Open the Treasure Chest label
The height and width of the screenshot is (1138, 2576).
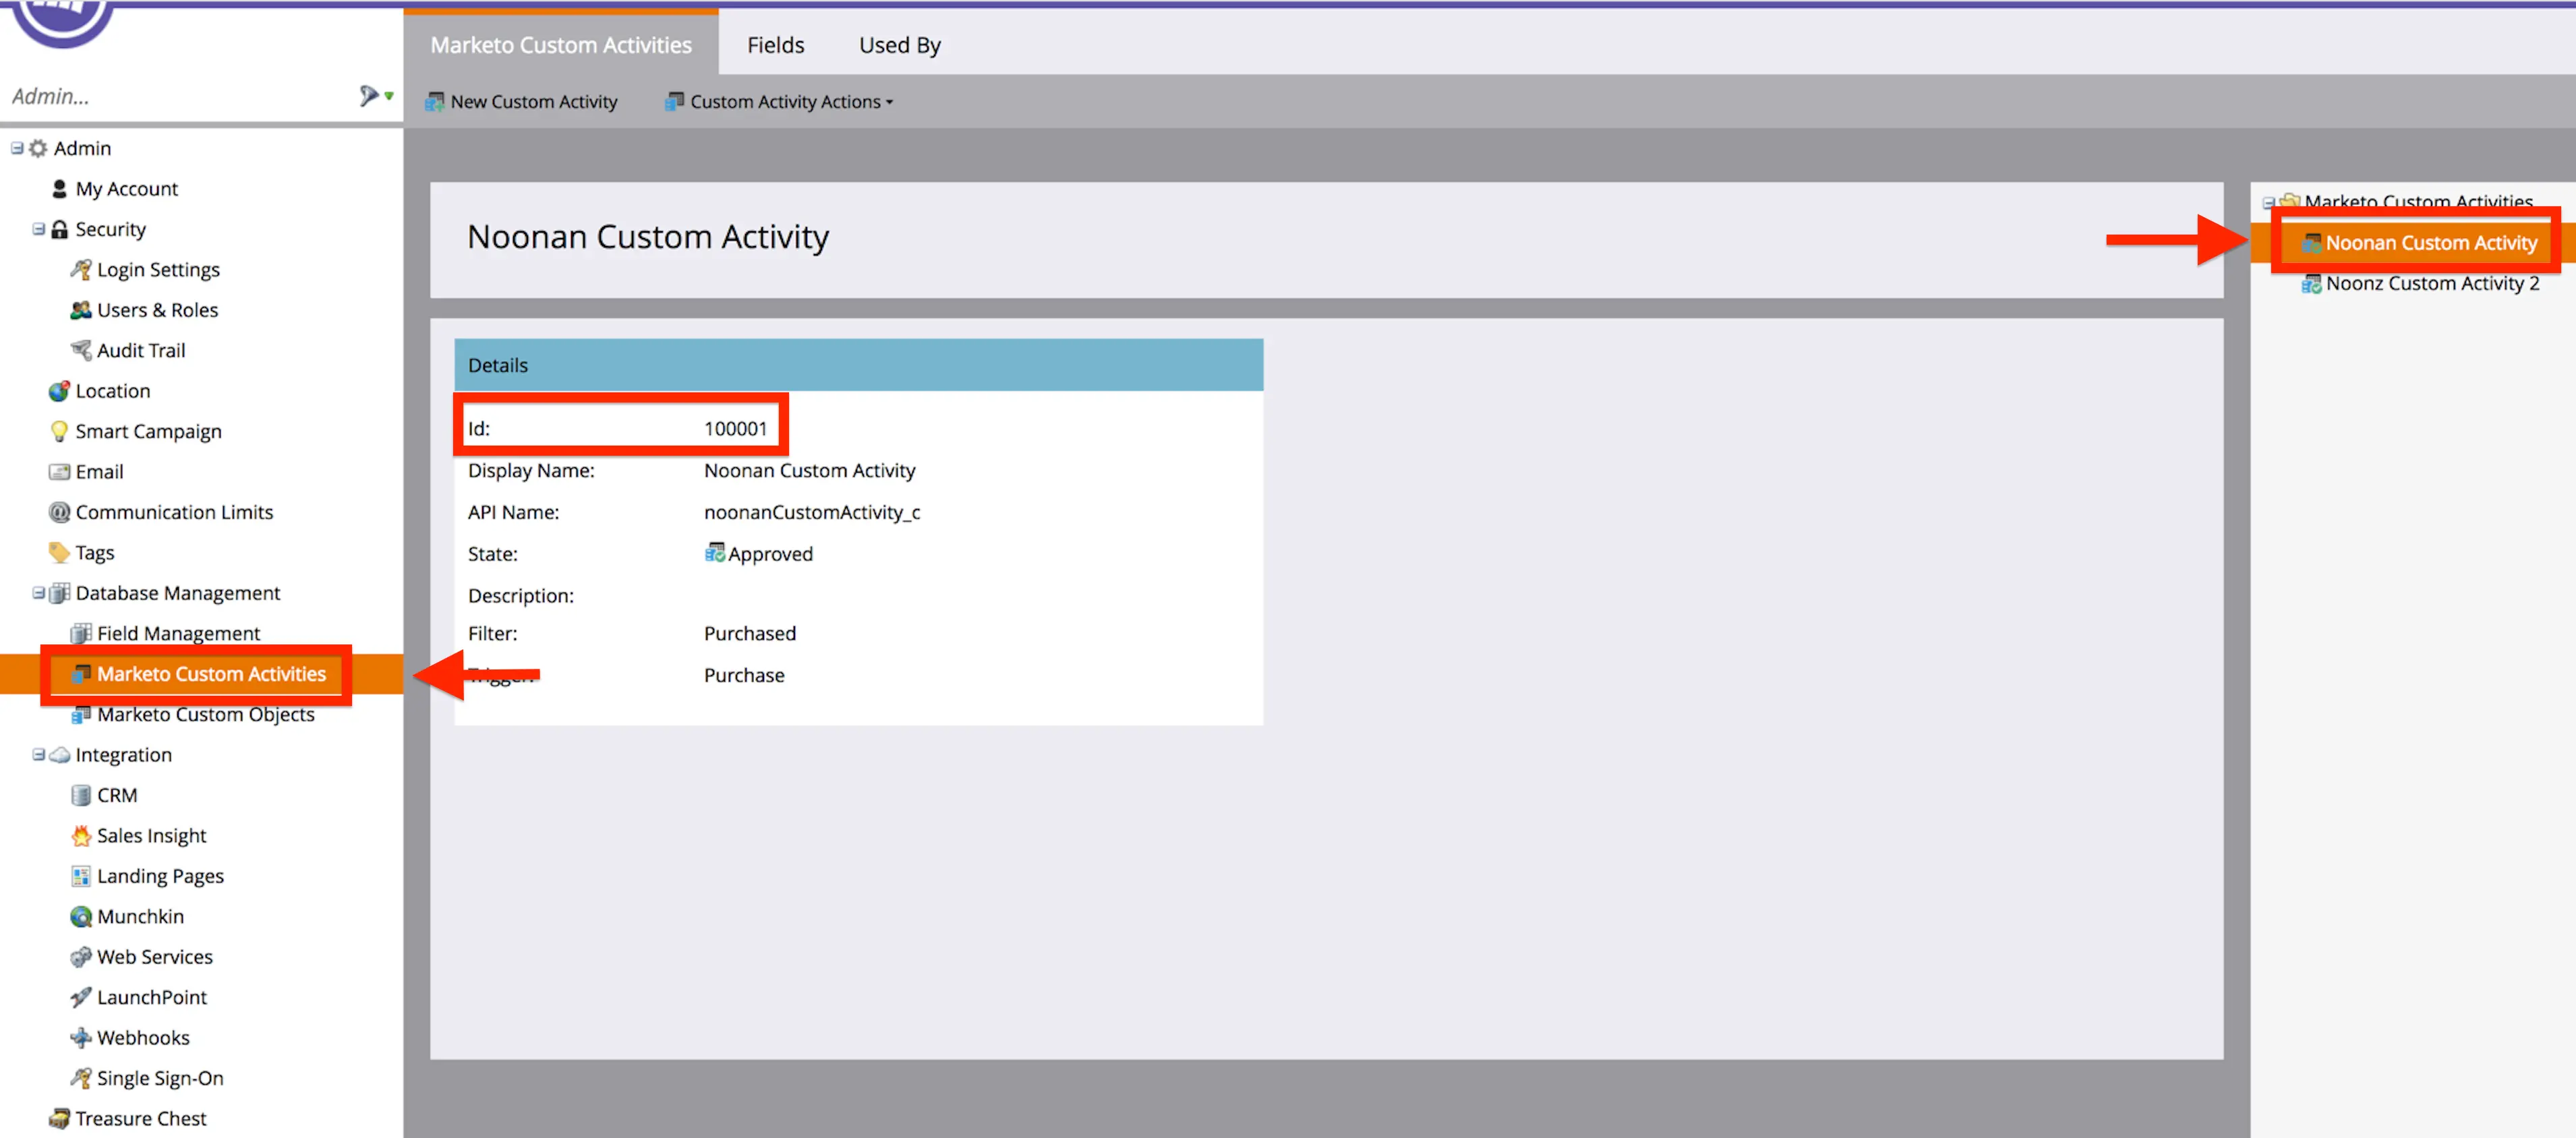(141, 1118)
